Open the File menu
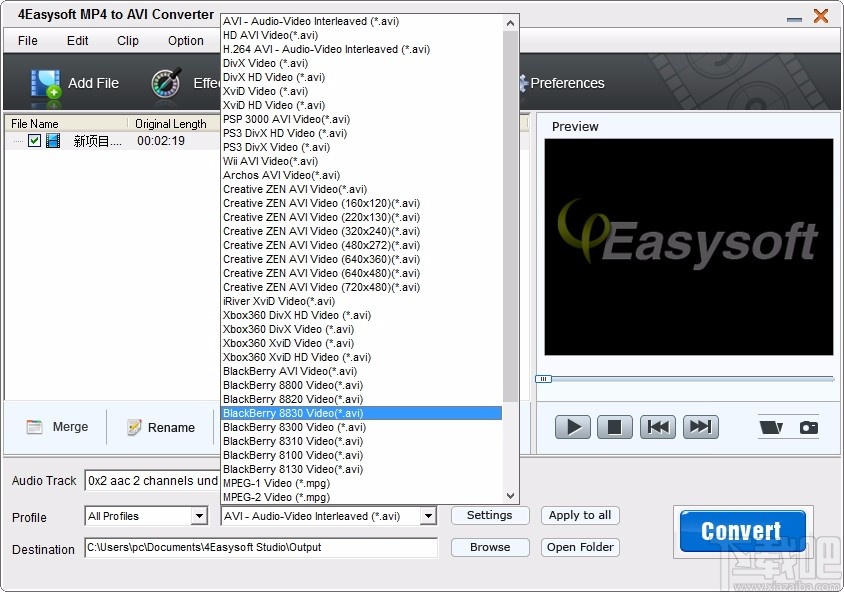 26,41
